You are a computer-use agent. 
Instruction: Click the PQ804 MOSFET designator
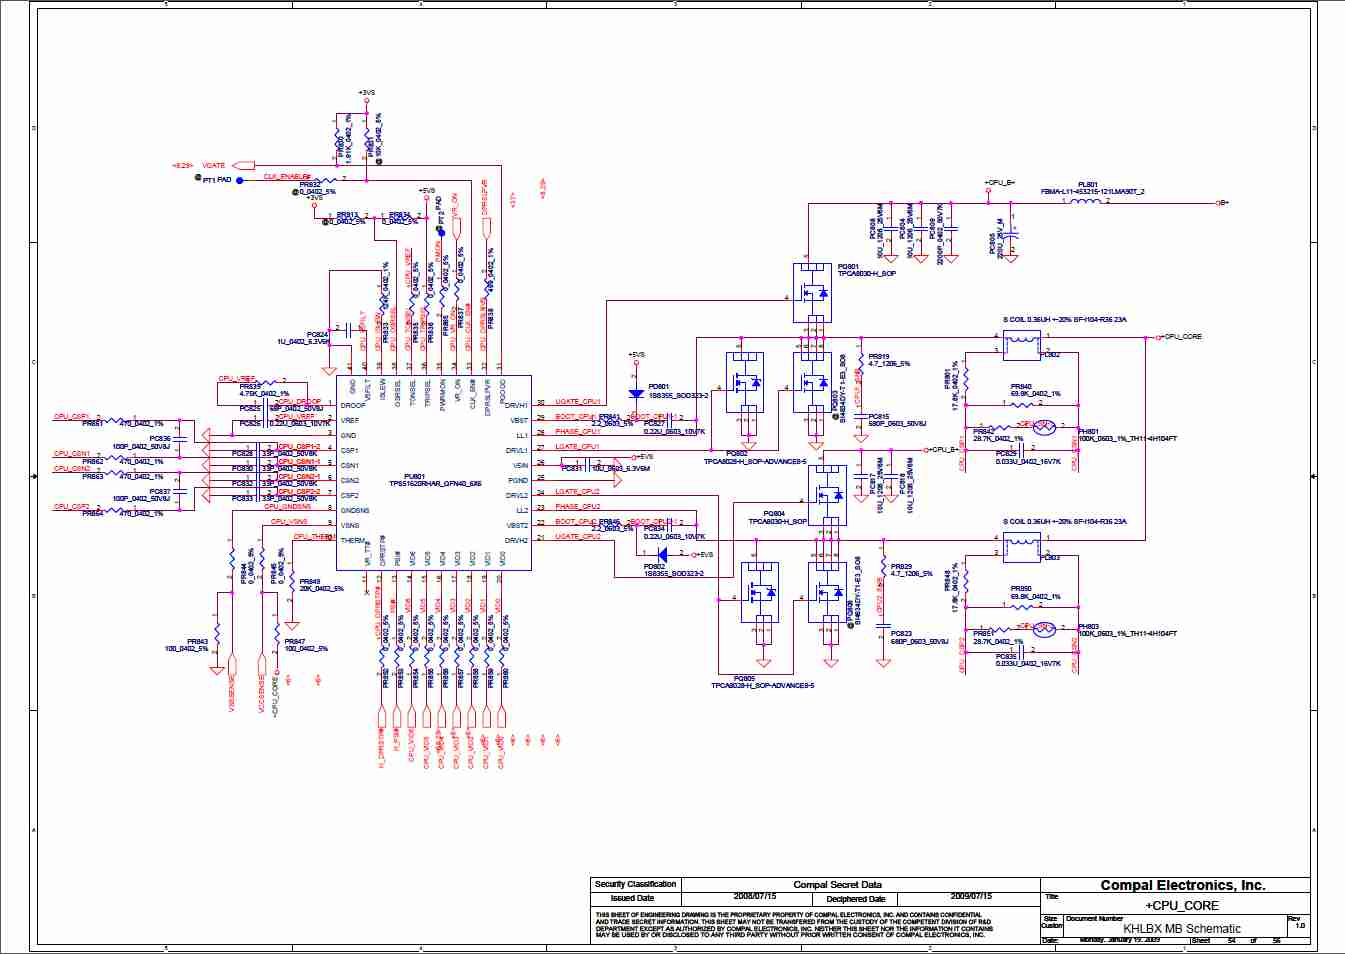(774, 514)
